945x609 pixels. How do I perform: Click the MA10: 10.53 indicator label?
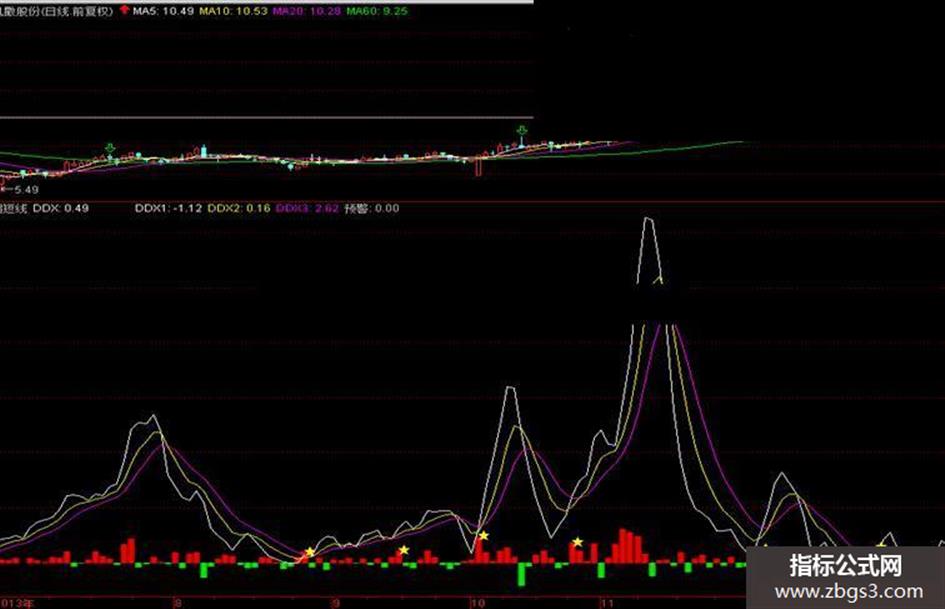coord(233,11)
